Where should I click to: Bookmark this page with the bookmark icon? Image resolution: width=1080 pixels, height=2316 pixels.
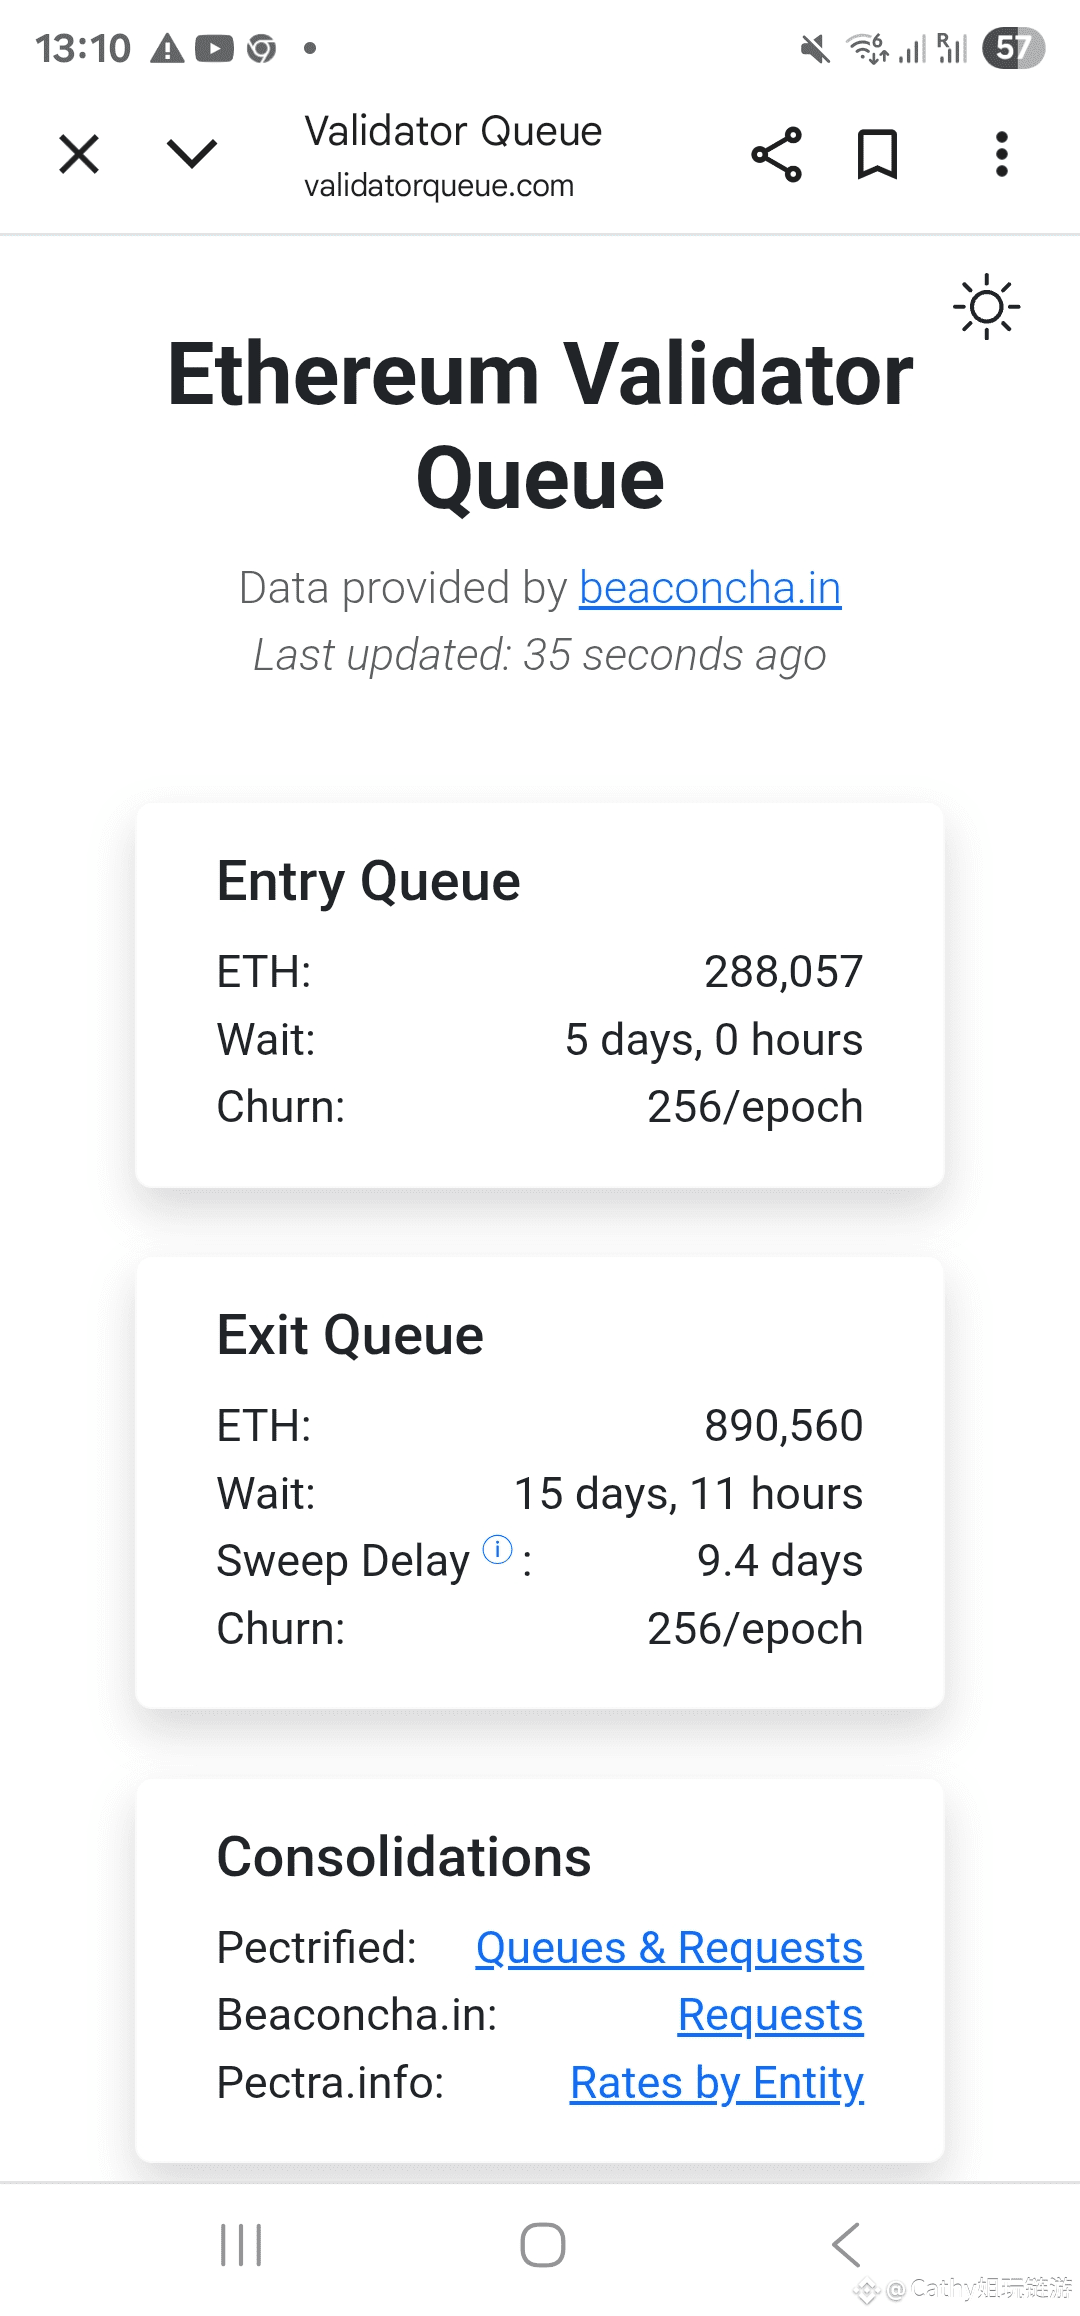(x=877, y=155)
